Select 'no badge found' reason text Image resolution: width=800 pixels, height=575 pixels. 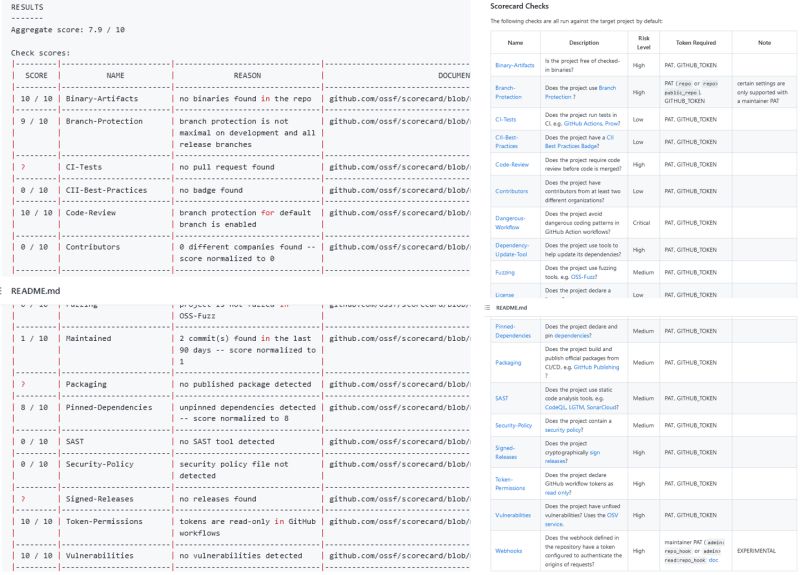[x=211, y=190]
